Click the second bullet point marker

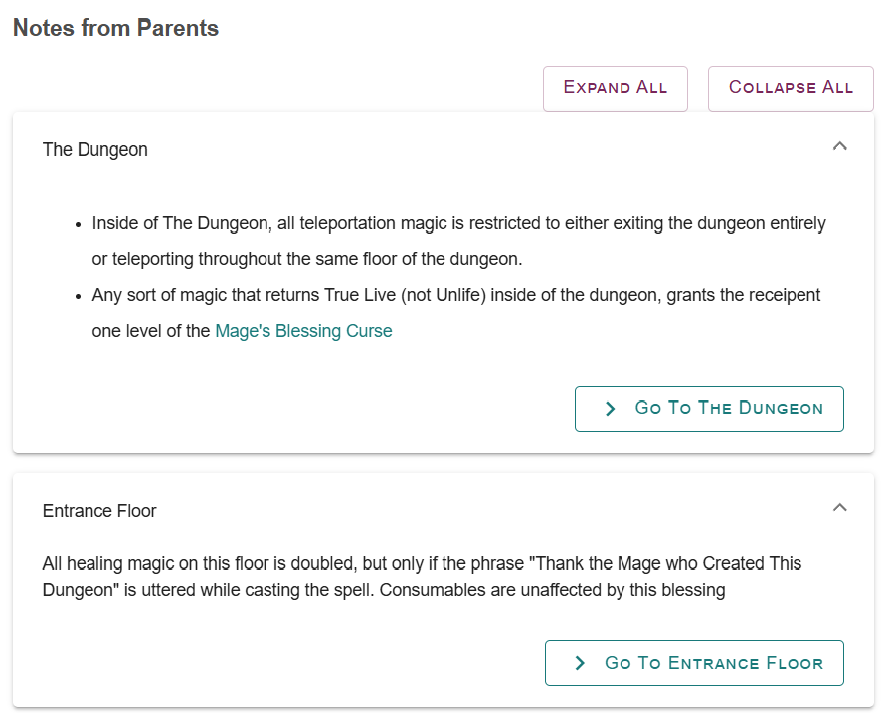(79, 296)
